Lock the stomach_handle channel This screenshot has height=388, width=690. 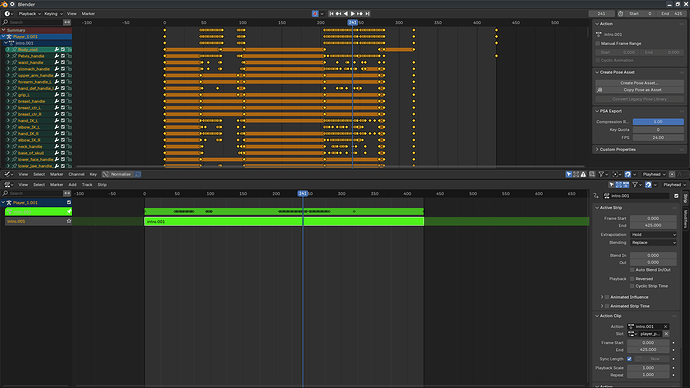tap(69, 69)
